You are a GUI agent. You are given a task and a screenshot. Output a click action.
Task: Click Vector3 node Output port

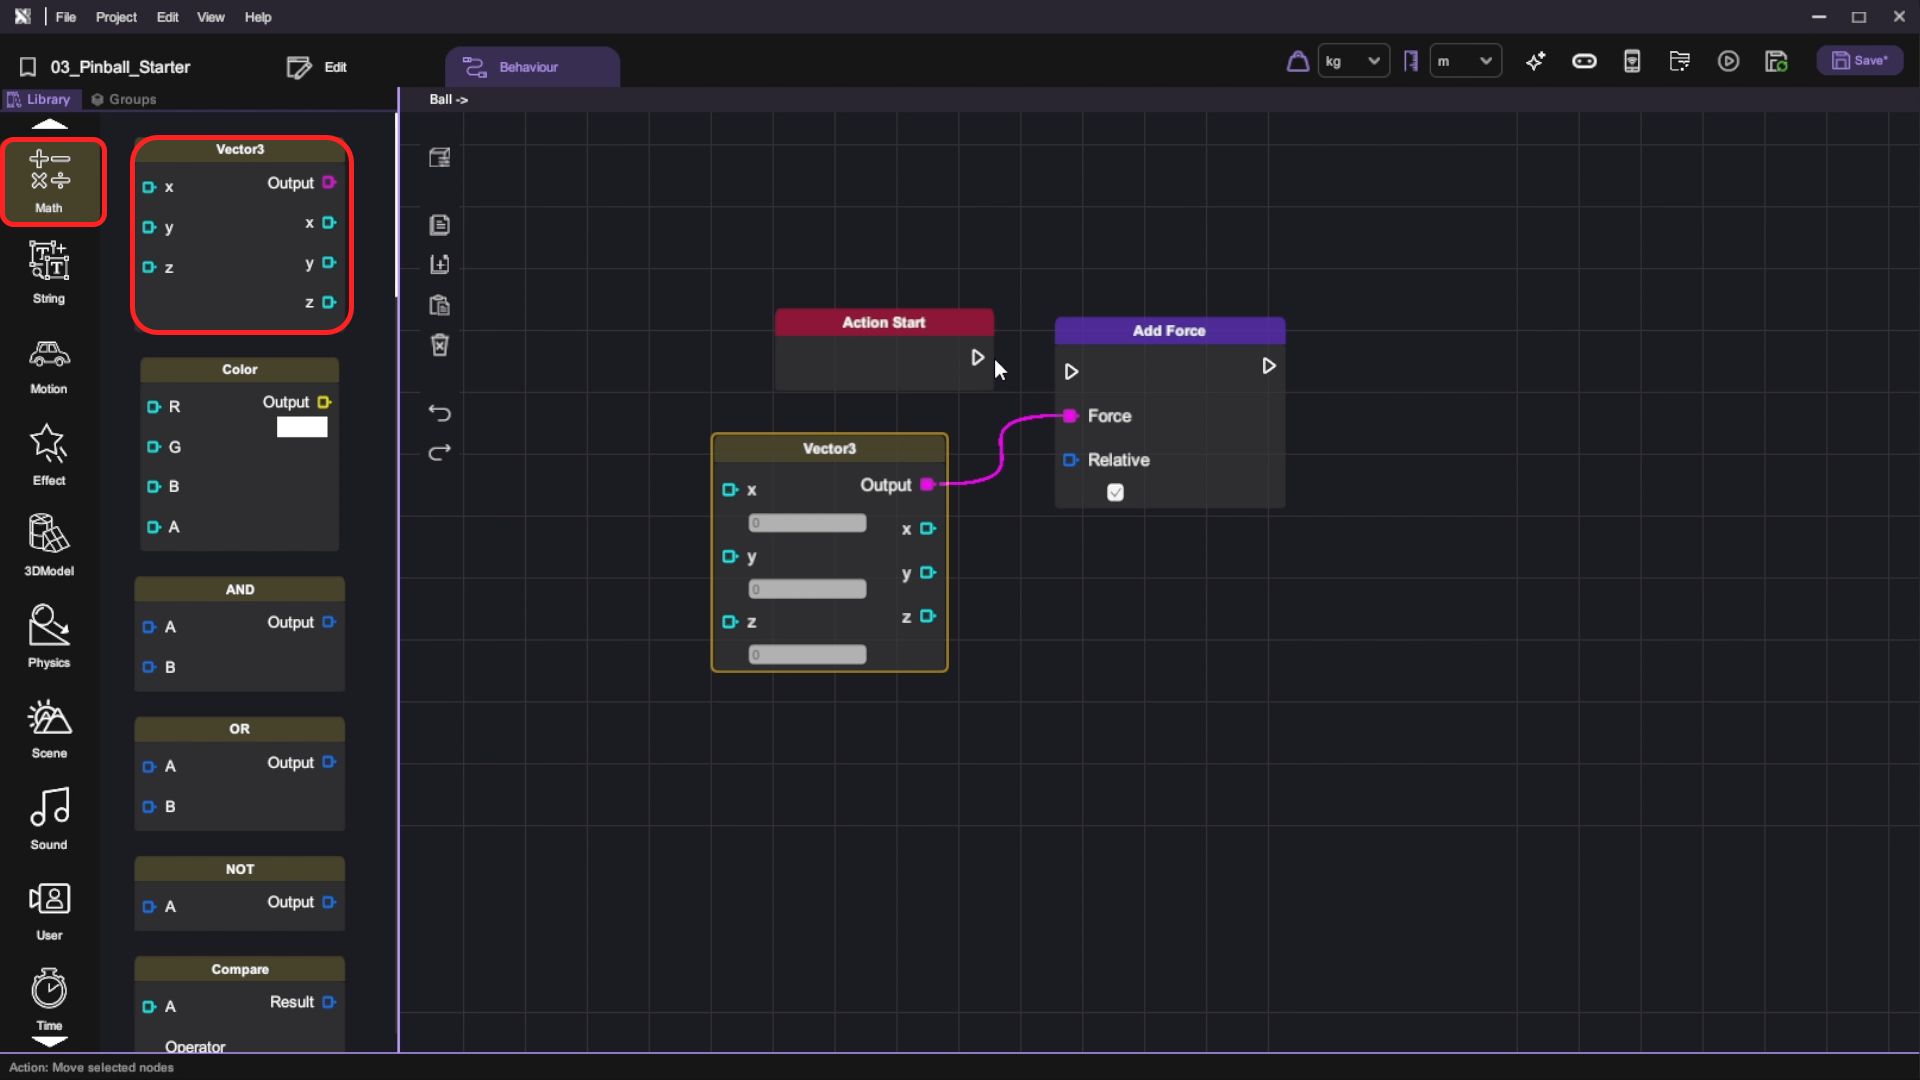927,485
